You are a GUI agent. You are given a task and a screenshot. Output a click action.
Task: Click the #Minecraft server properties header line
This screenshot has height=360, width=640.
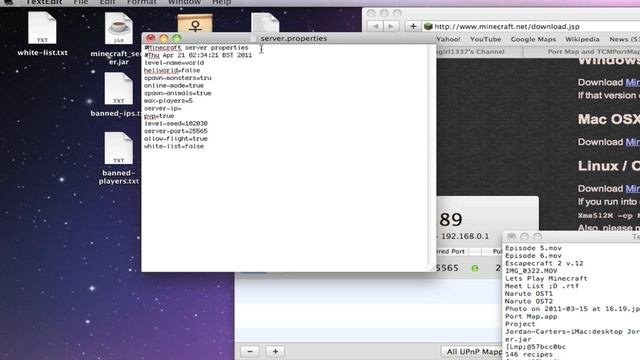point(196,48)
